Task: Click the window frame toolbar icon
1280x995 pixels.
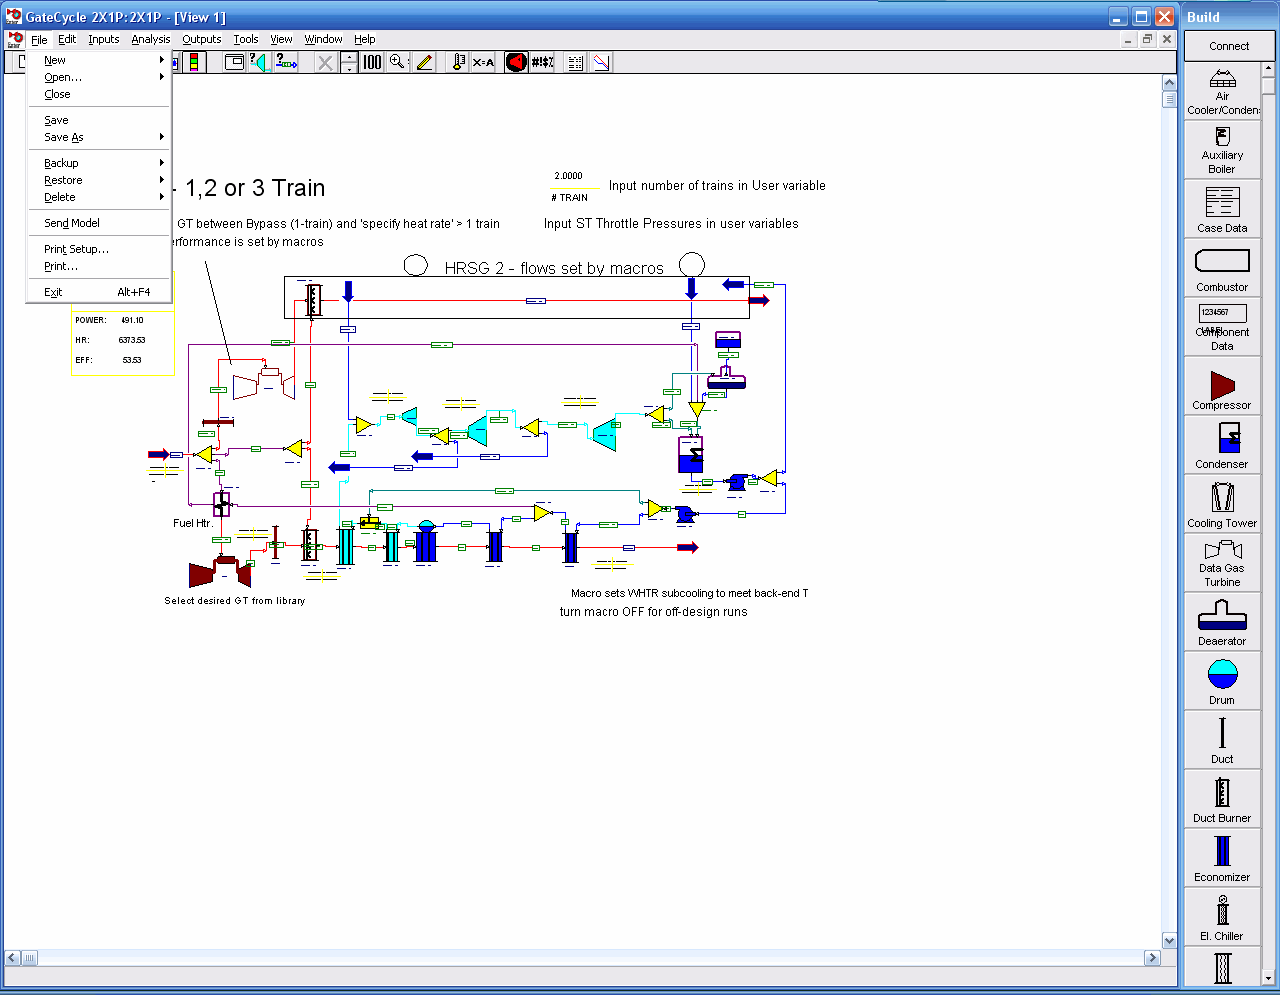Action: click(234, 62)
